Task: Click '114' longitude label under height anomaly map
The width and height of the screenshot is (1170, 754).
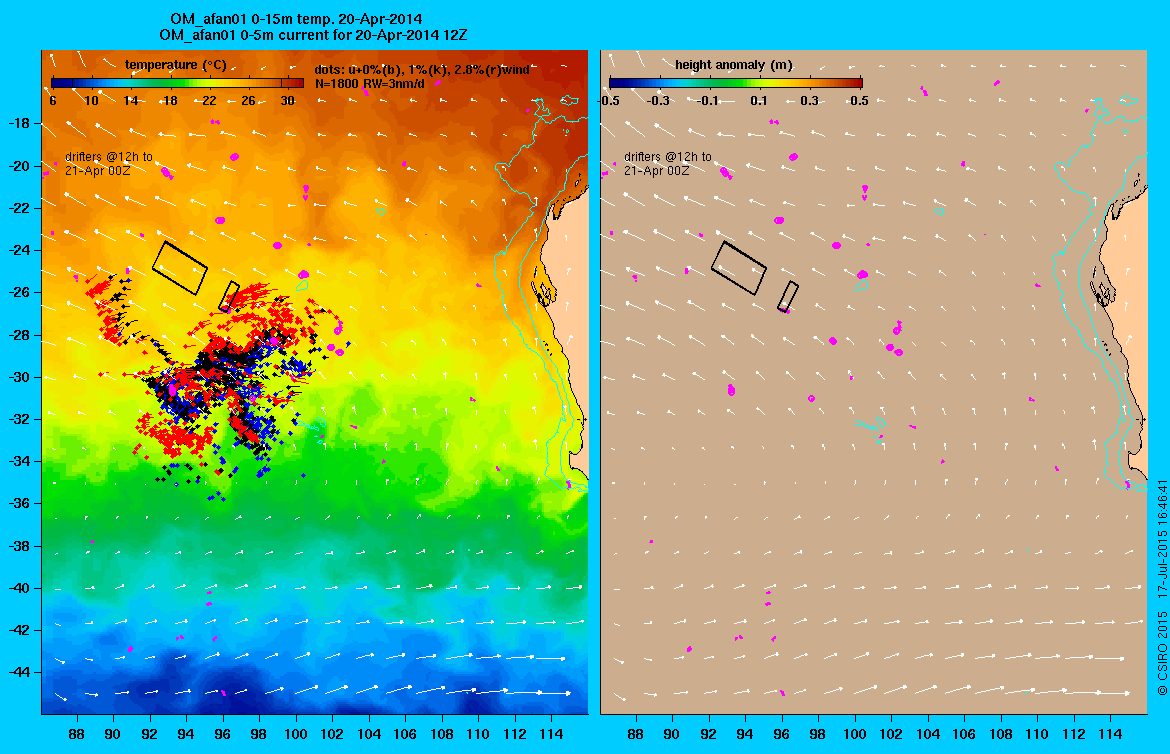Action: click(1110, 734)
